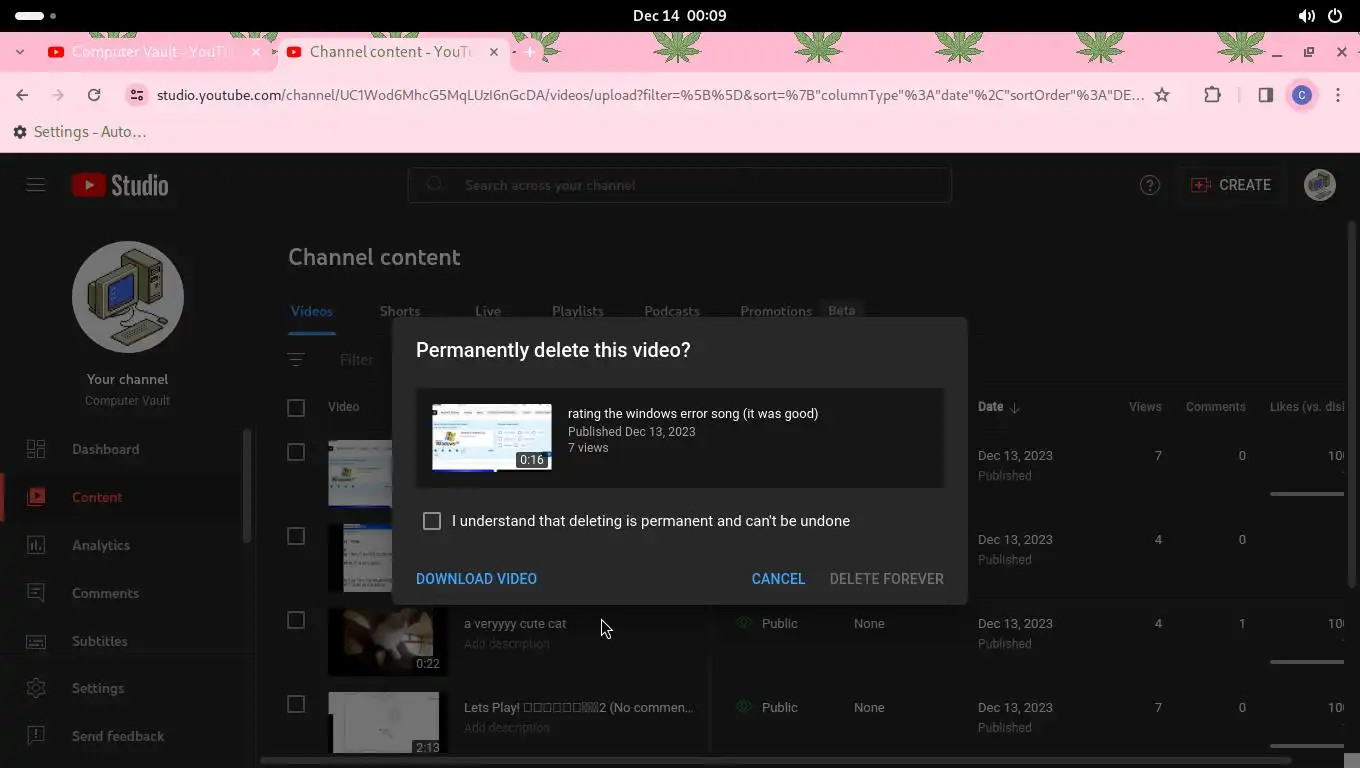
Task: Focus the 'Search across your channel' field
Action: pyautogui.click(x=679, y=185)
